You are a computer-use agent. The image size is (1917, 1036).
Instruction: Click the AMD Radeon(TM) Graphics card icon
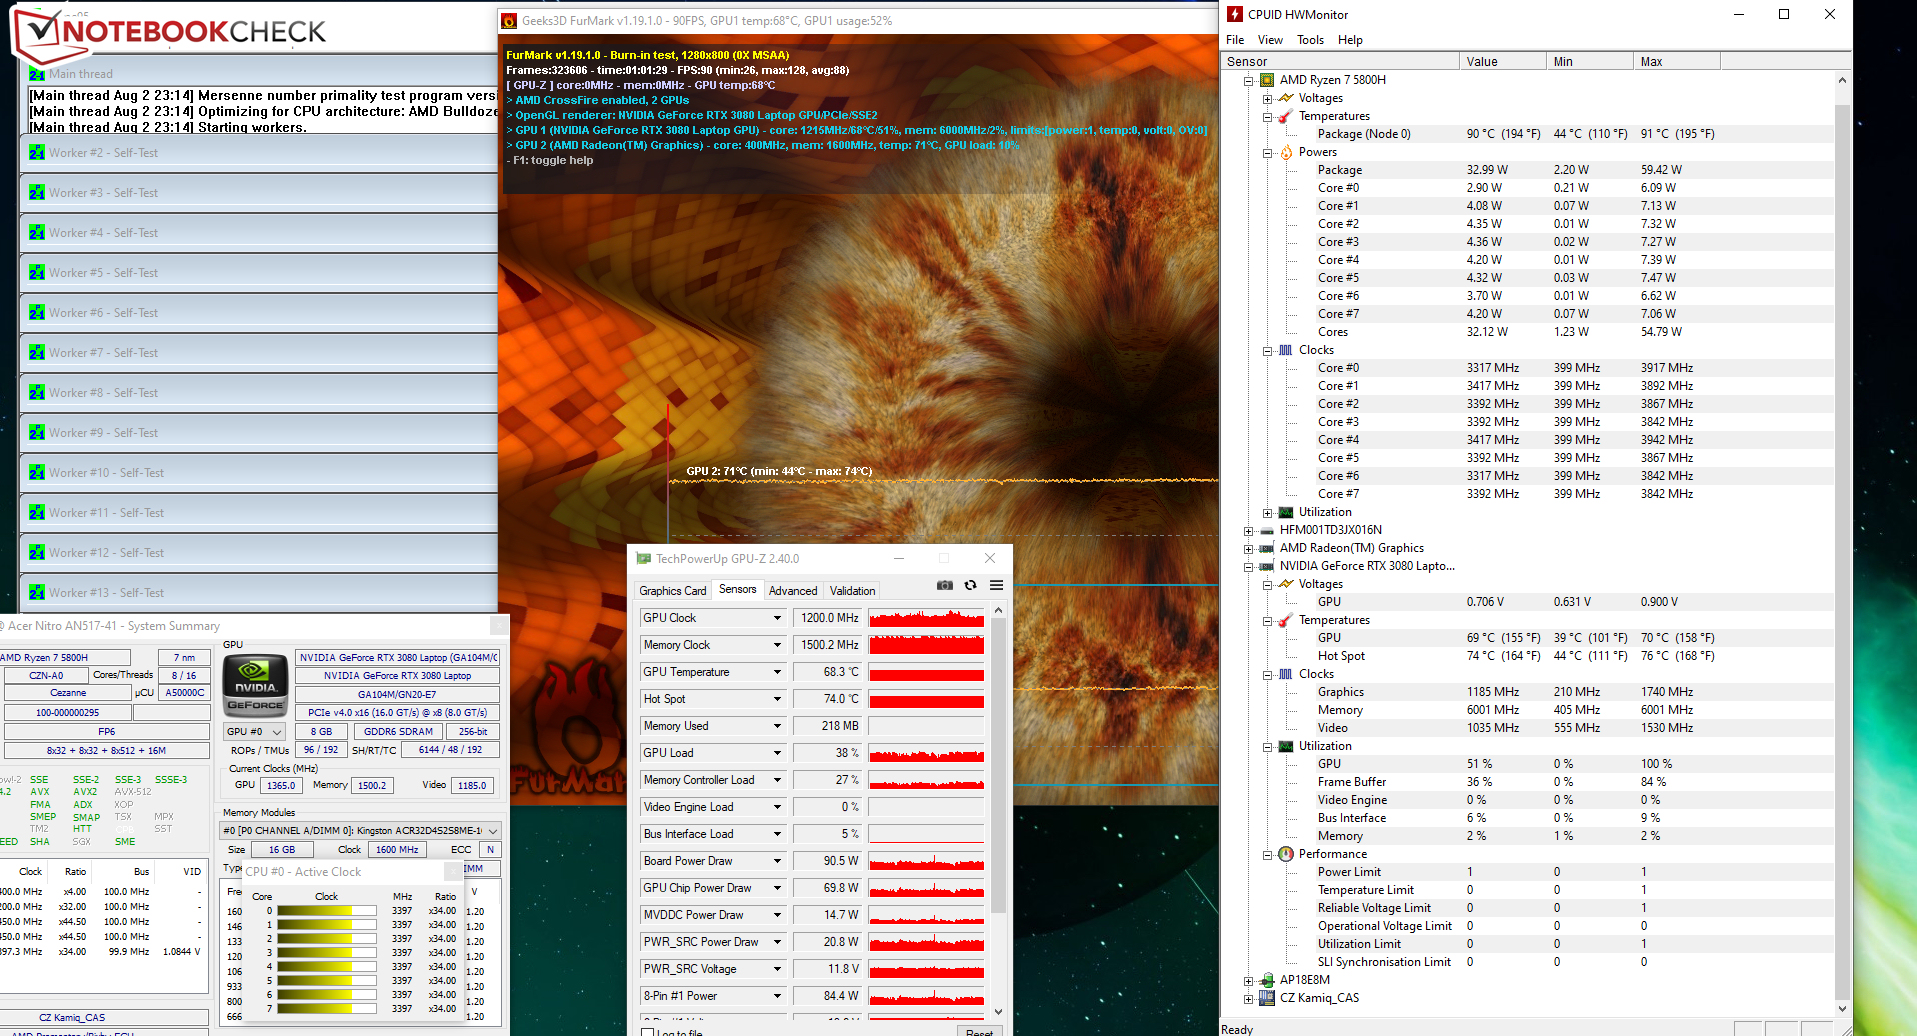point(1267,548)
